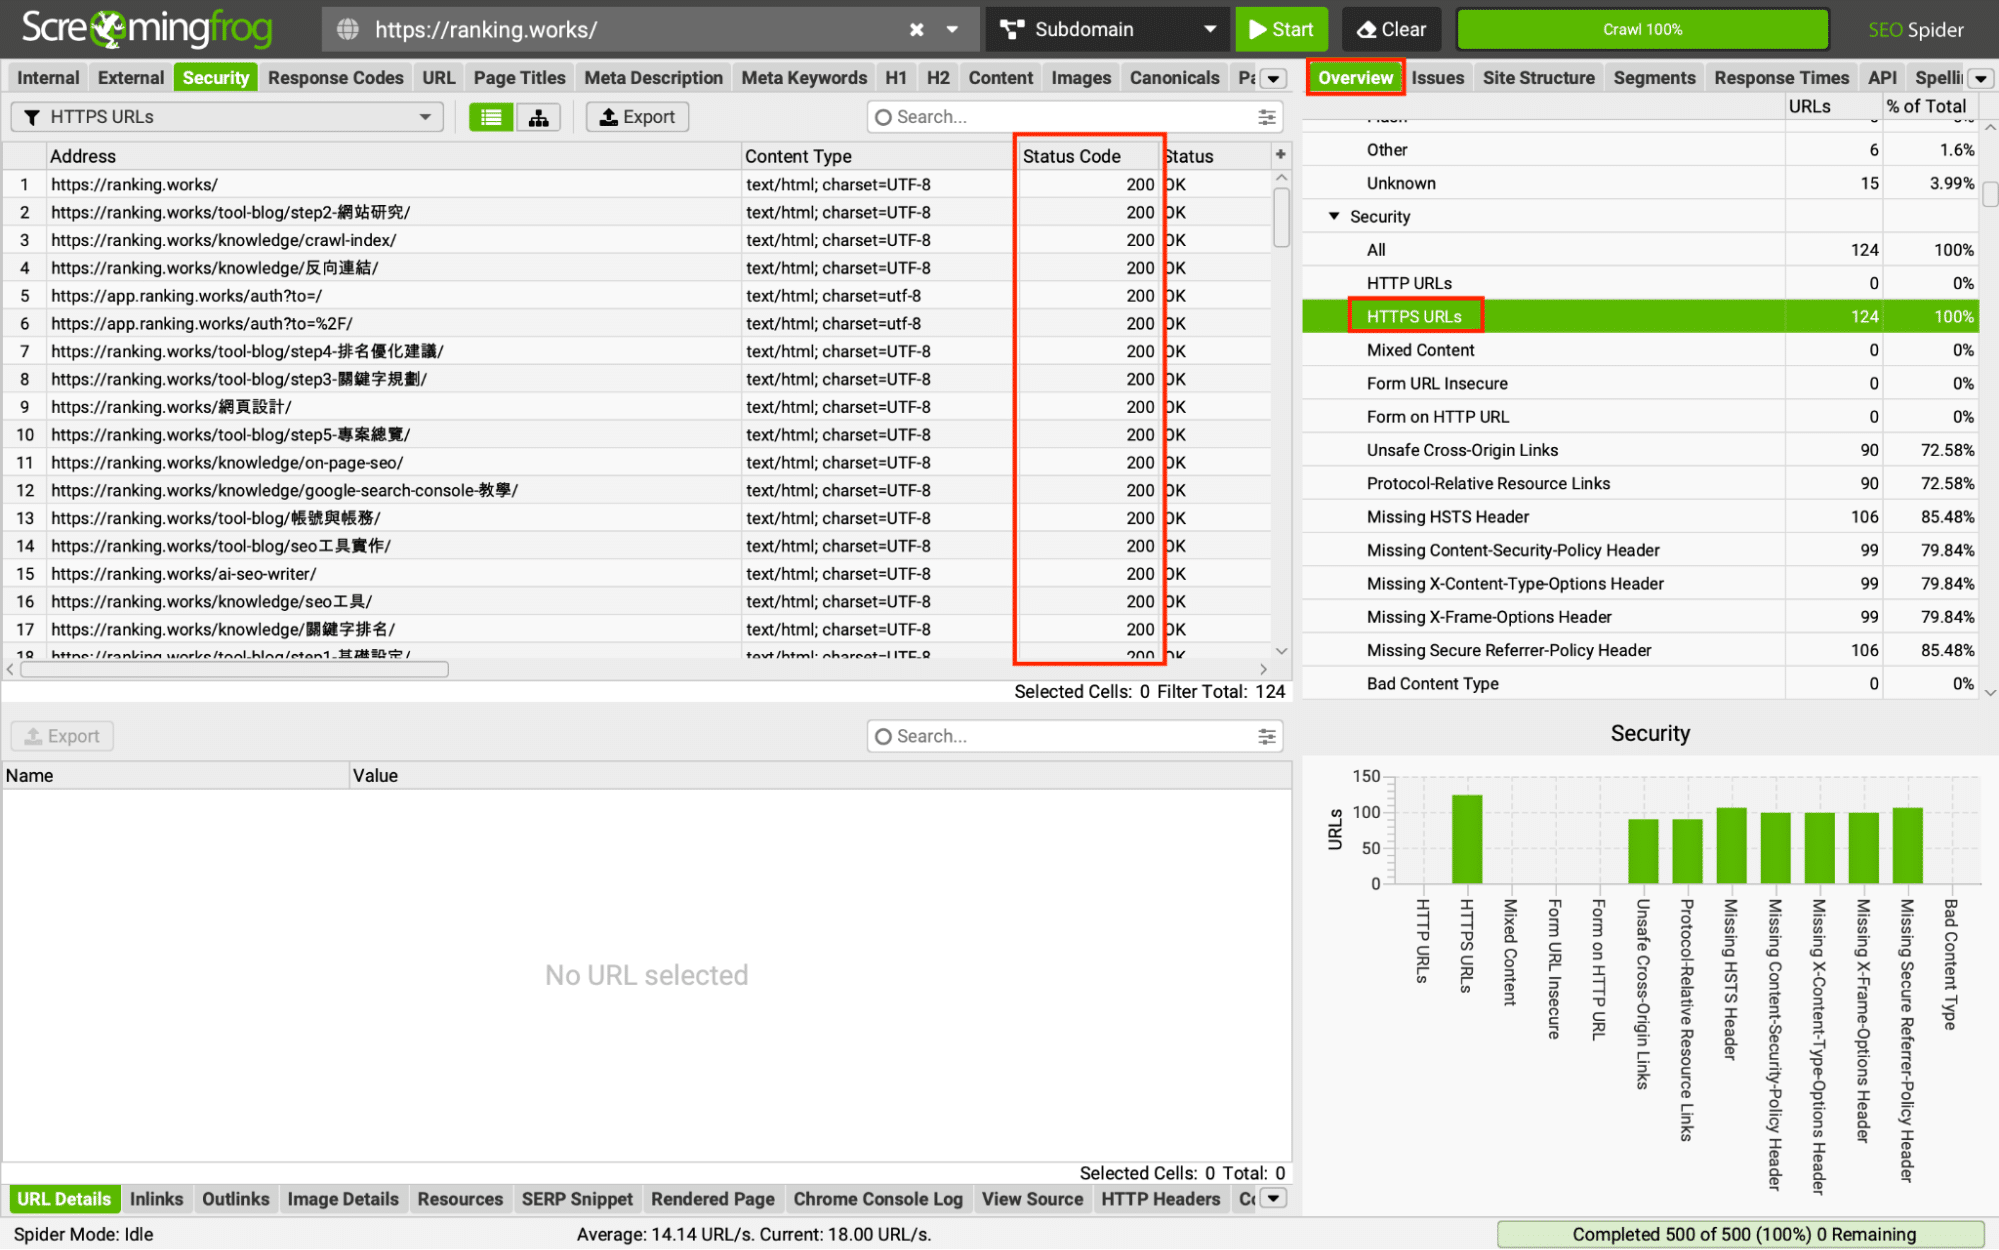Switch to tree view icon

click(538, 117)
